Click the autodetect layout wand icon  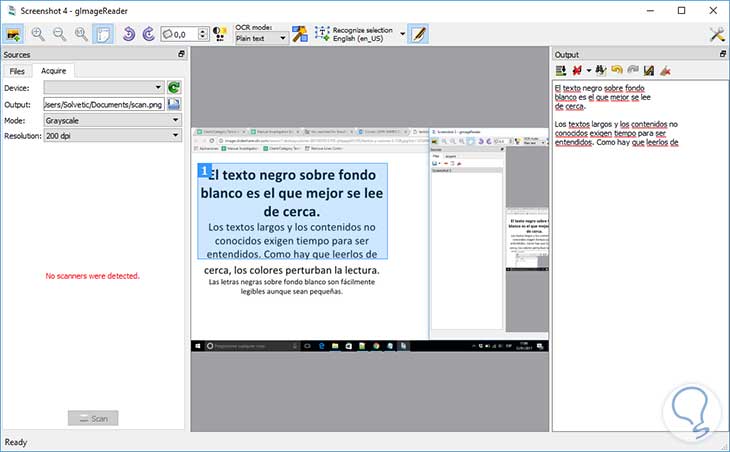(299, 34)
